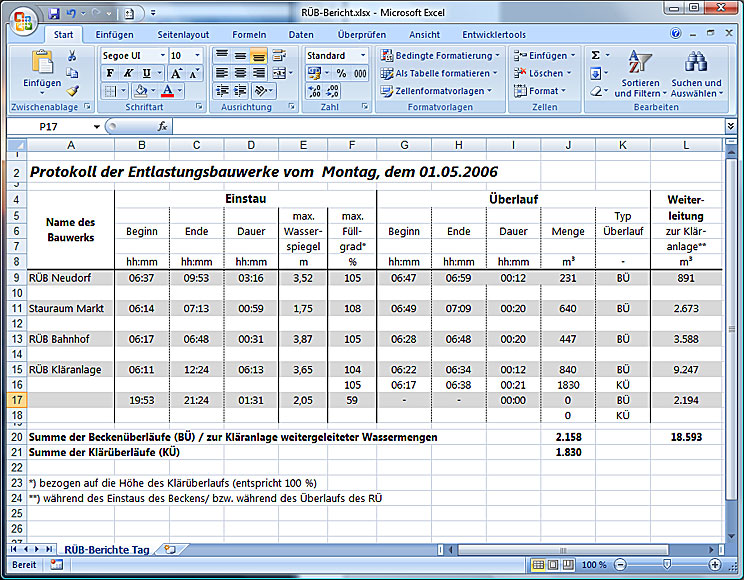Click Löschen in the Zellen group
This screenshot has width=744, height=580.
tap(543, 73)
